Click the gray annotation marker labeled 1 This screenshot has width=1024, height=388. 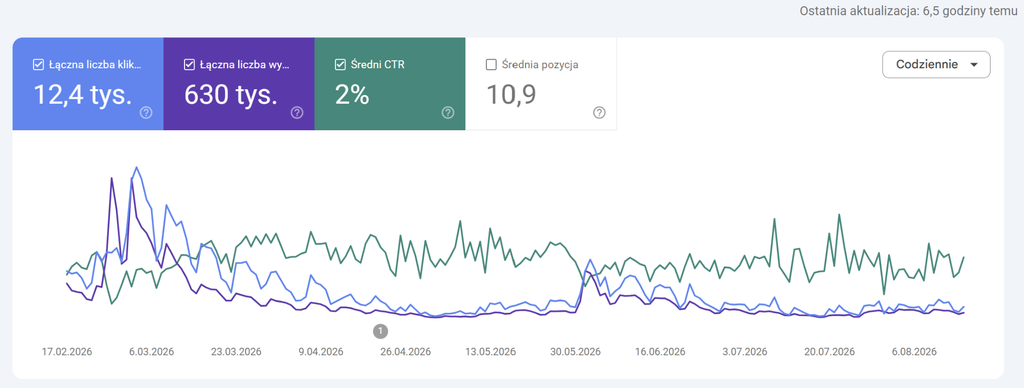[x=381, y=331]
